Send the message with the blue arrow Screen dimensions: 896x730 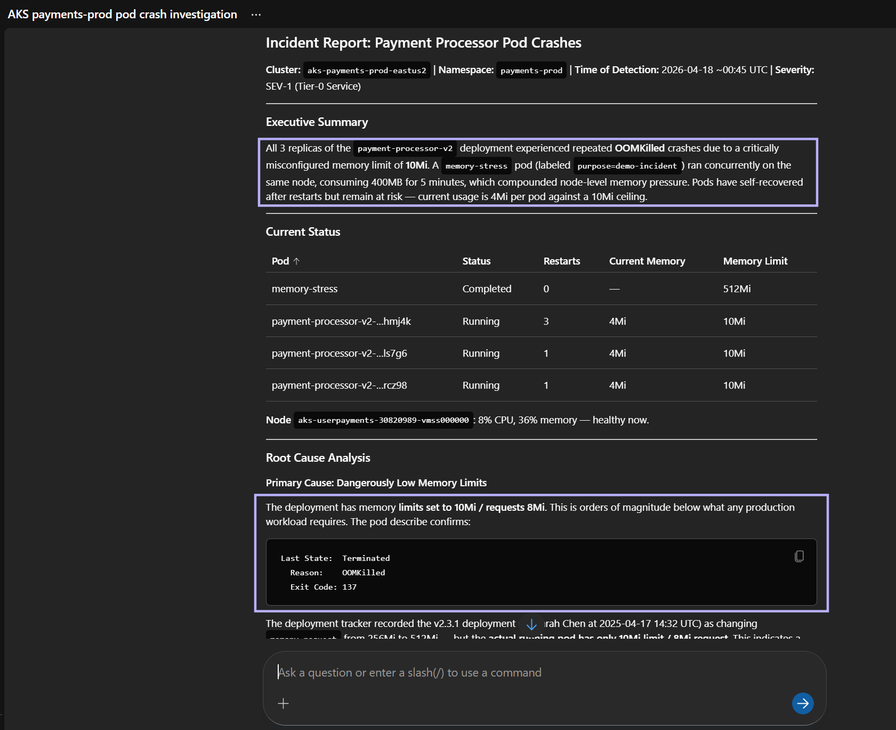tap(802, 703)
